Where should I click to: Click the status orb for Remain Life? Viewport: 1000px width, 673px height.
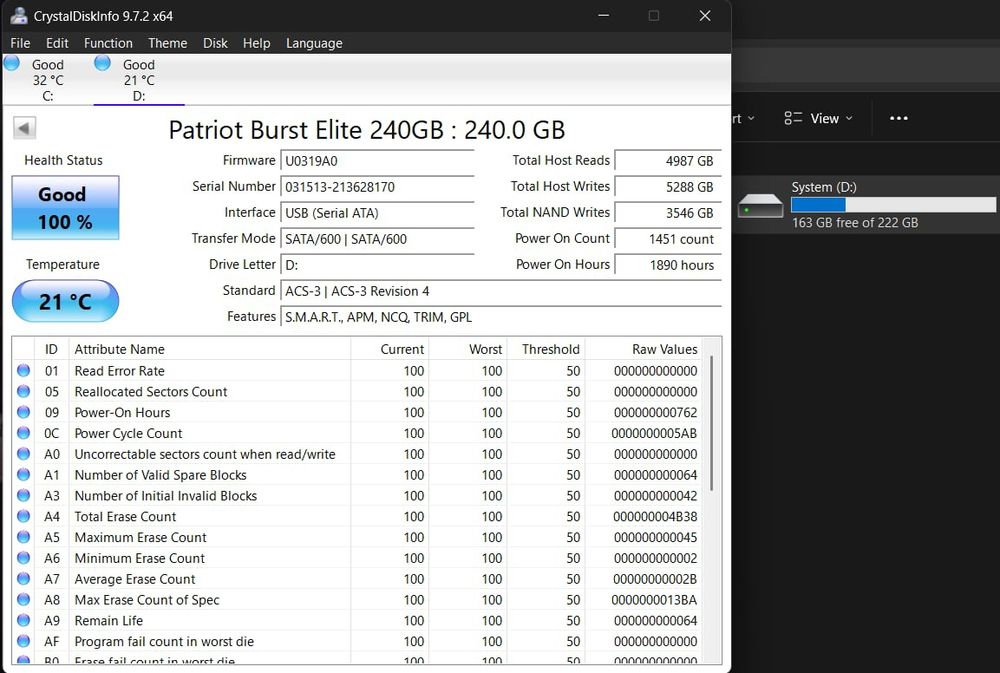click(x=24, y=620)
